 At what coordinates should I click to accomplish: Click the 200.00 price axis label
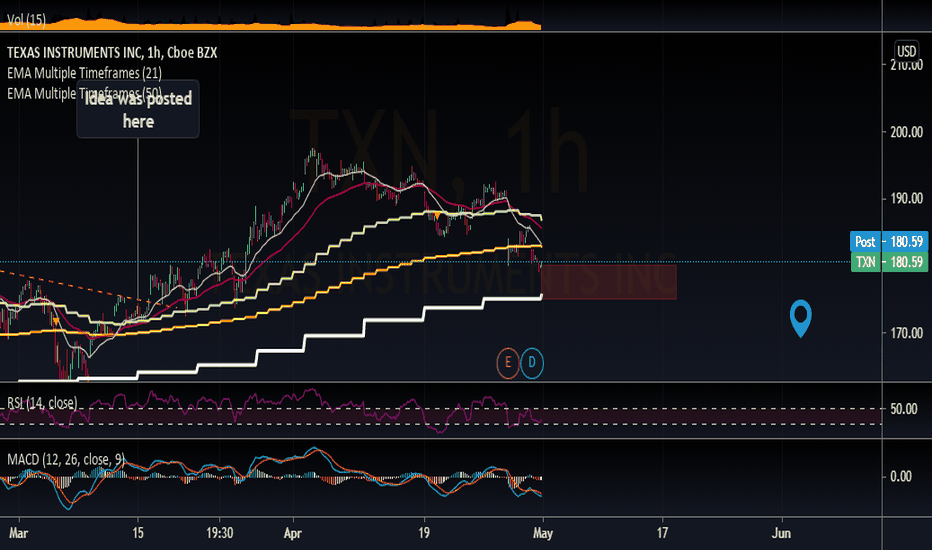[x=906, y=132]
